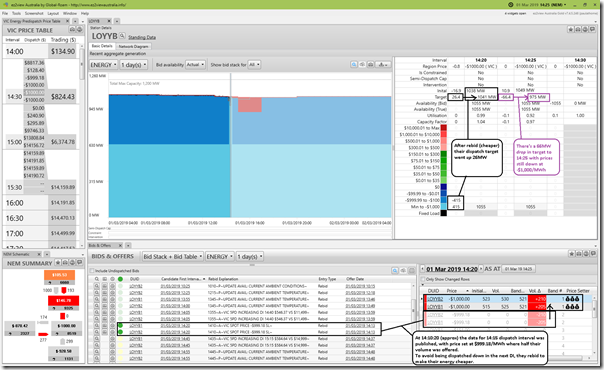Image resolution: width=604 pixels, height=370 pixels.
Task: Click the zoom icon in generation chart toolbar
Action: pos(354,65)
